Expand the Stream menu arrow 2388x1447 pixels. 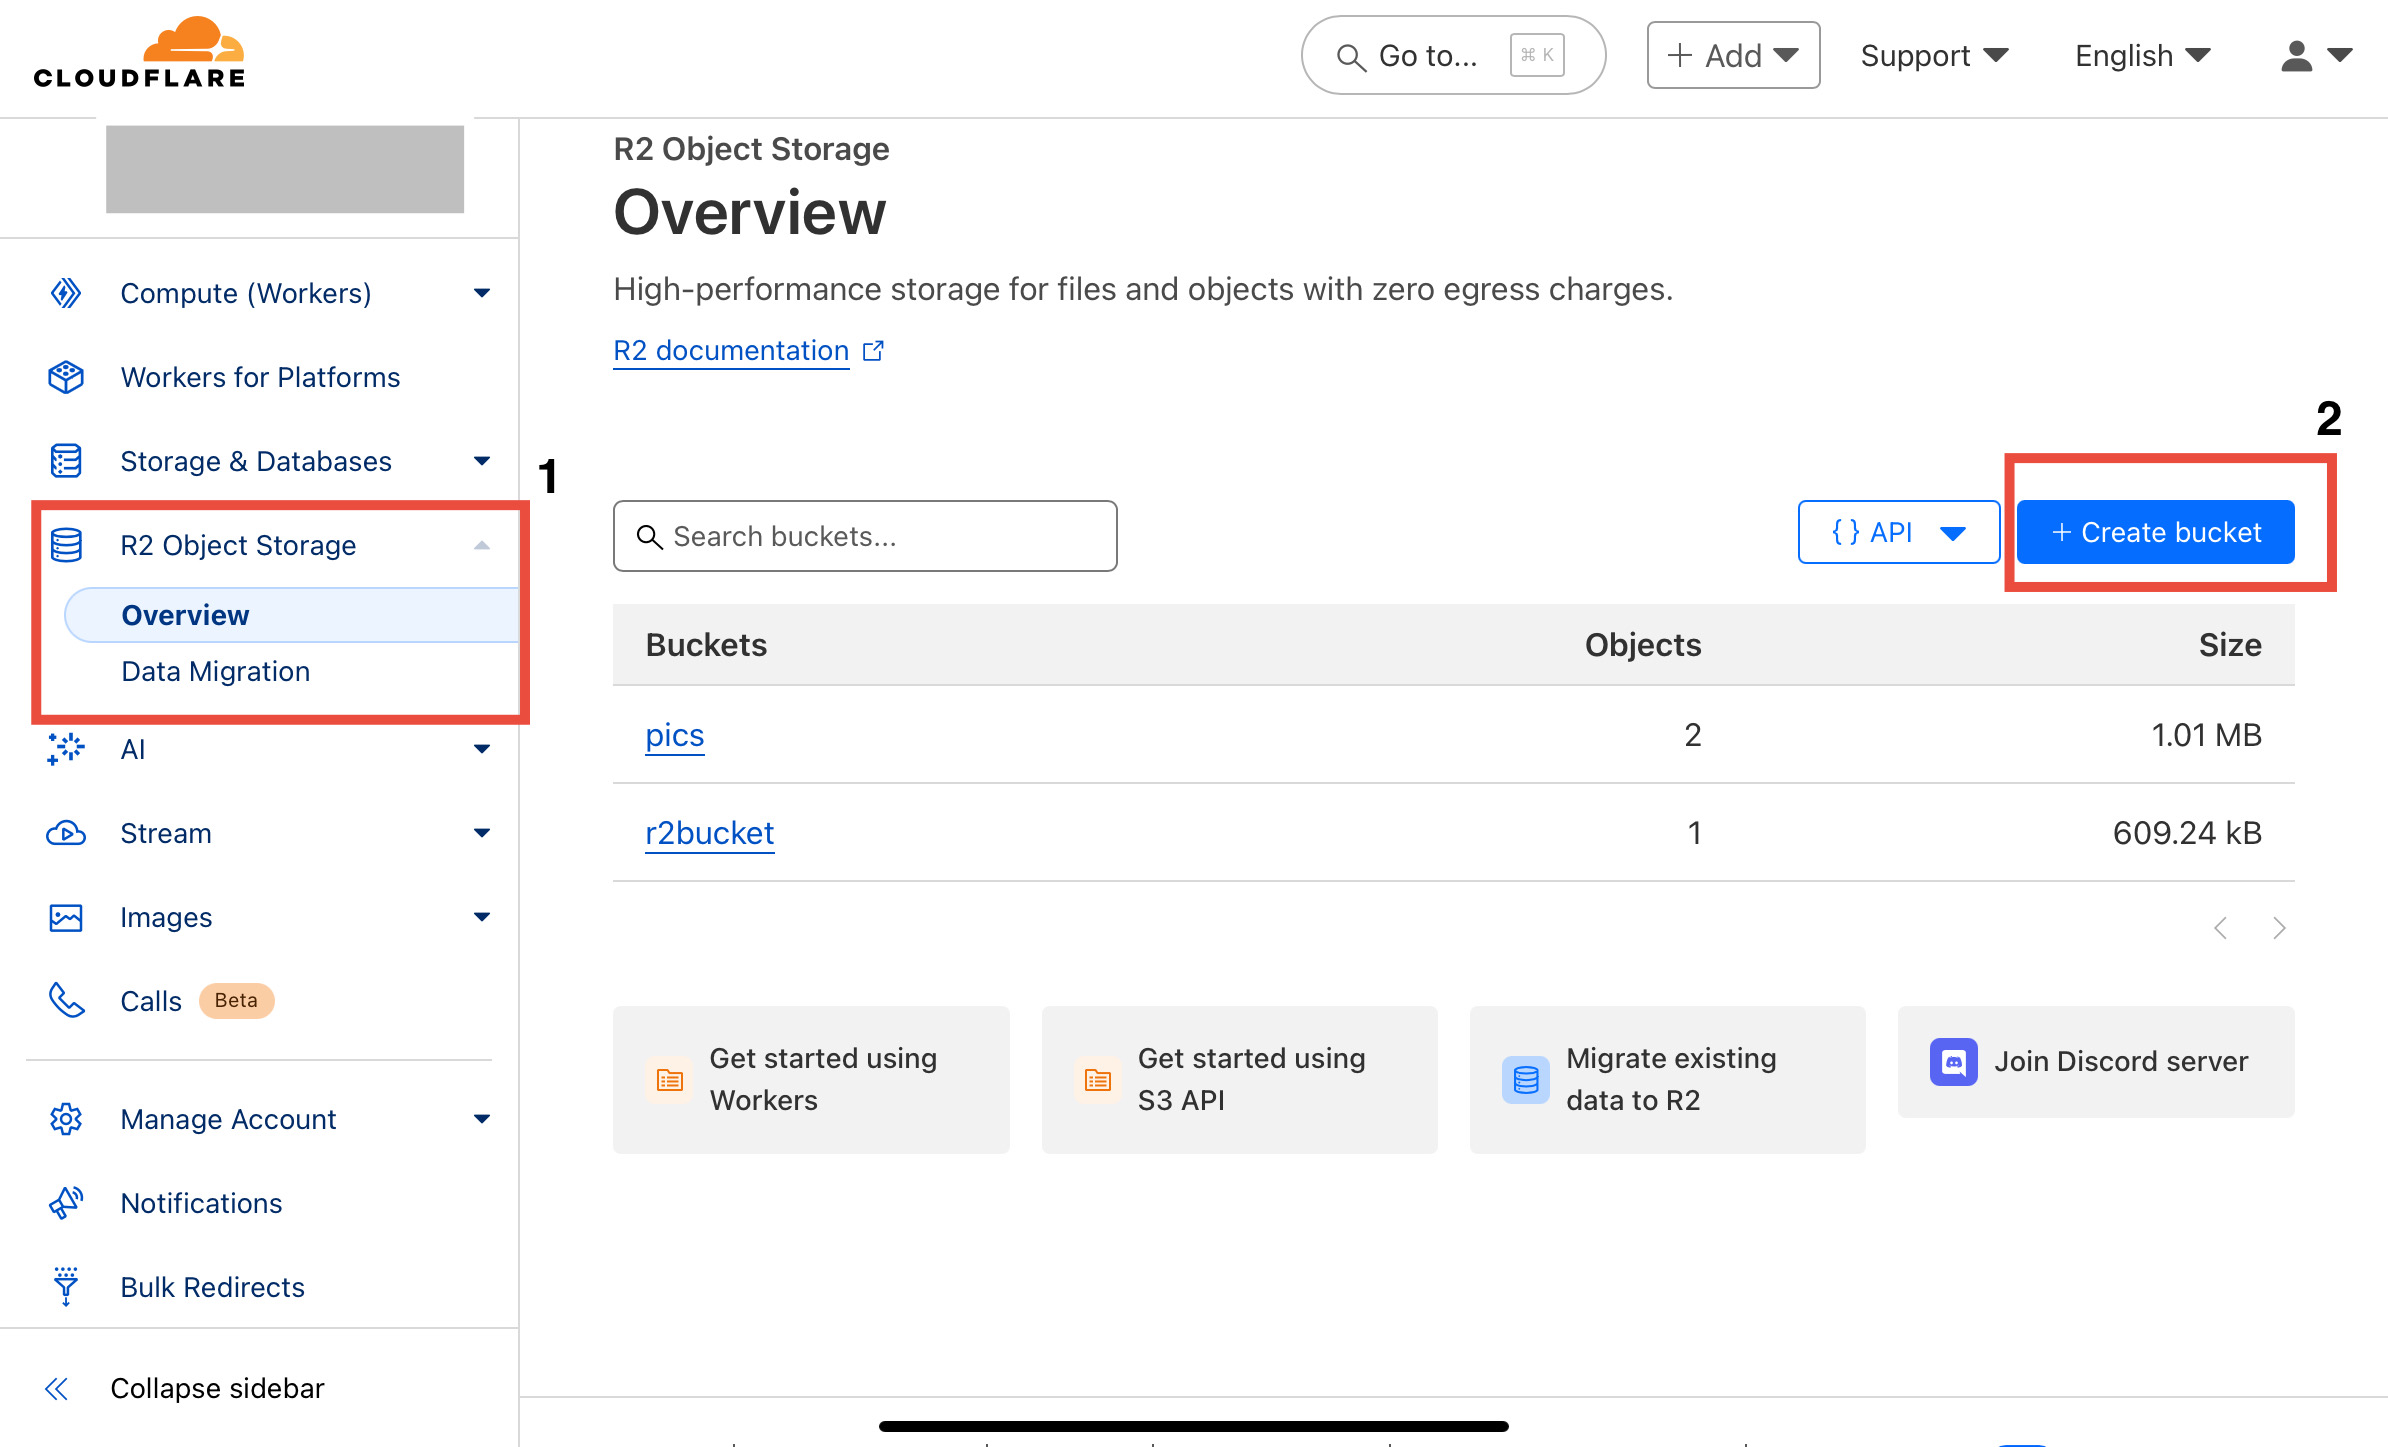(482, 833)
